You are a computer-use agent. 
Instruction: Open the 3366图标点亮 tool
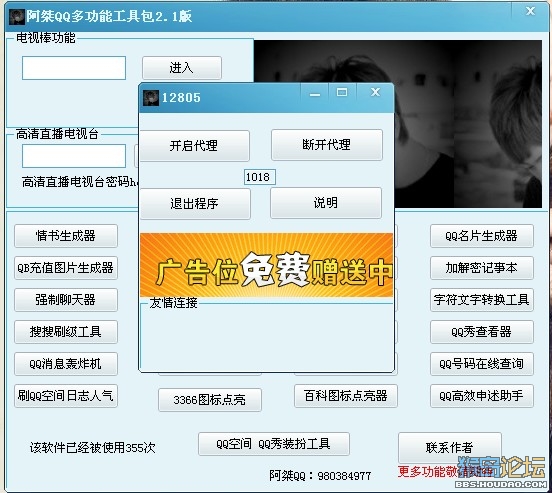[210, 400]
